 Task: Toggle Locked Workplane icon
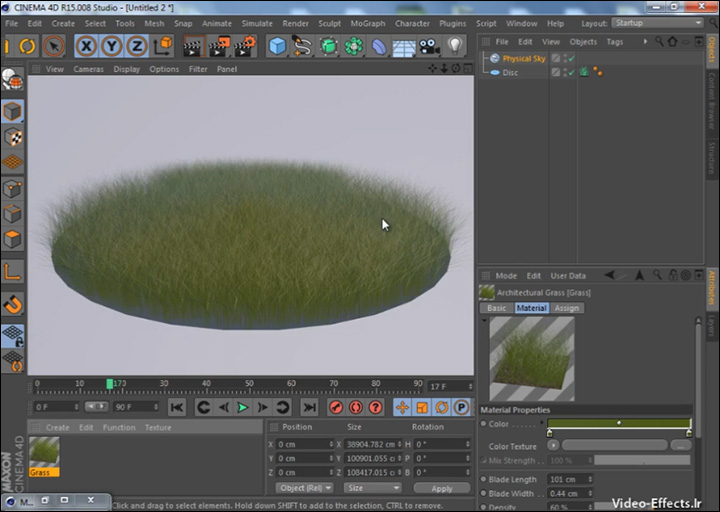tap(12, 336)
